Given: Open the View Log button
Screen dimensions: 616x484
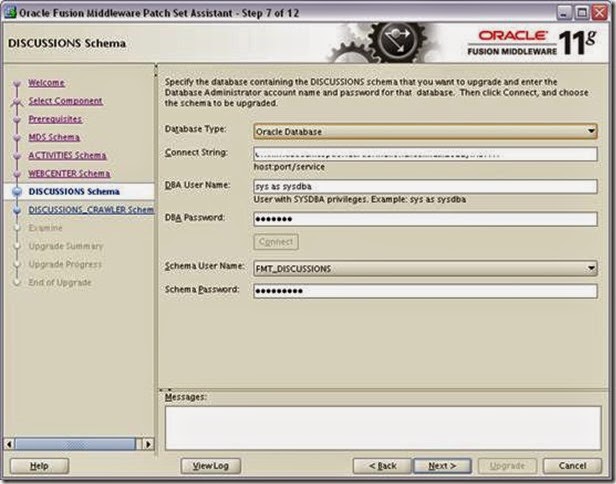Looking at the screenshot, I should (211, 466).
